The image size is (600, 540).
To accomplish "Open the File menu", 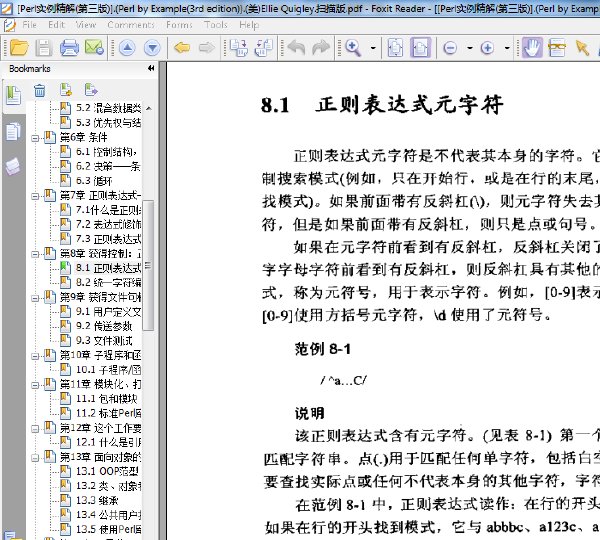I will point(29,25).
